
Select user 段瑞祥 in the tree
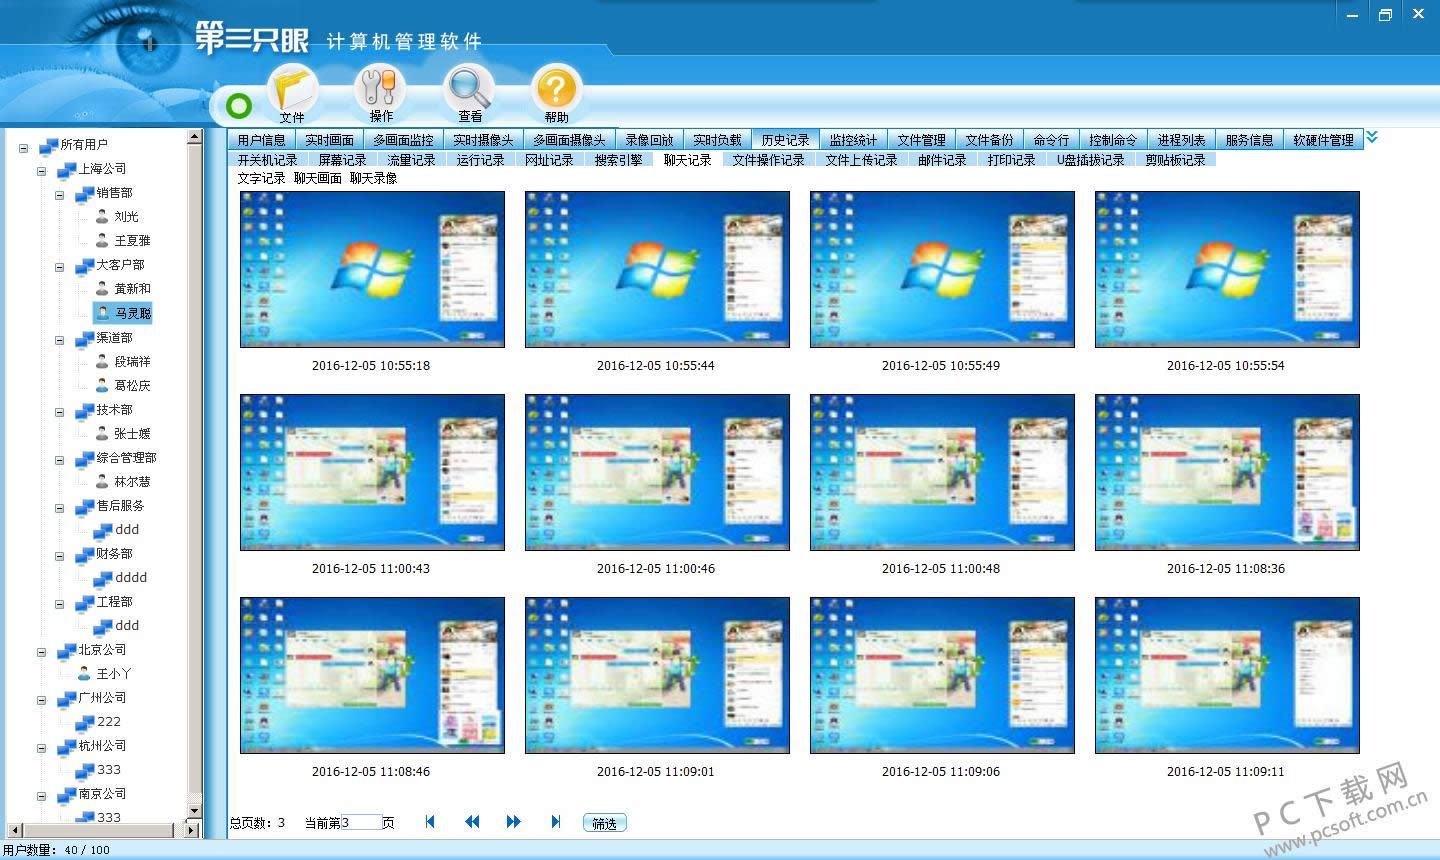(x=132, y=361)
